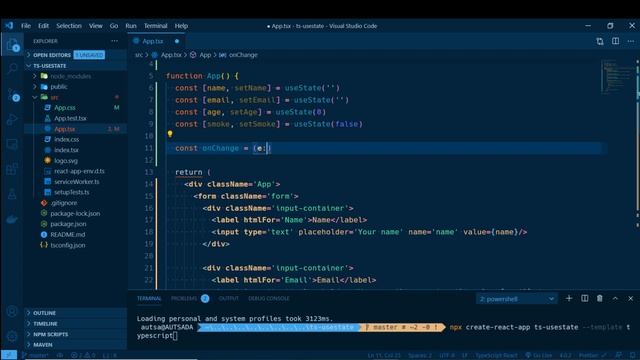Open the File menu

26,26
